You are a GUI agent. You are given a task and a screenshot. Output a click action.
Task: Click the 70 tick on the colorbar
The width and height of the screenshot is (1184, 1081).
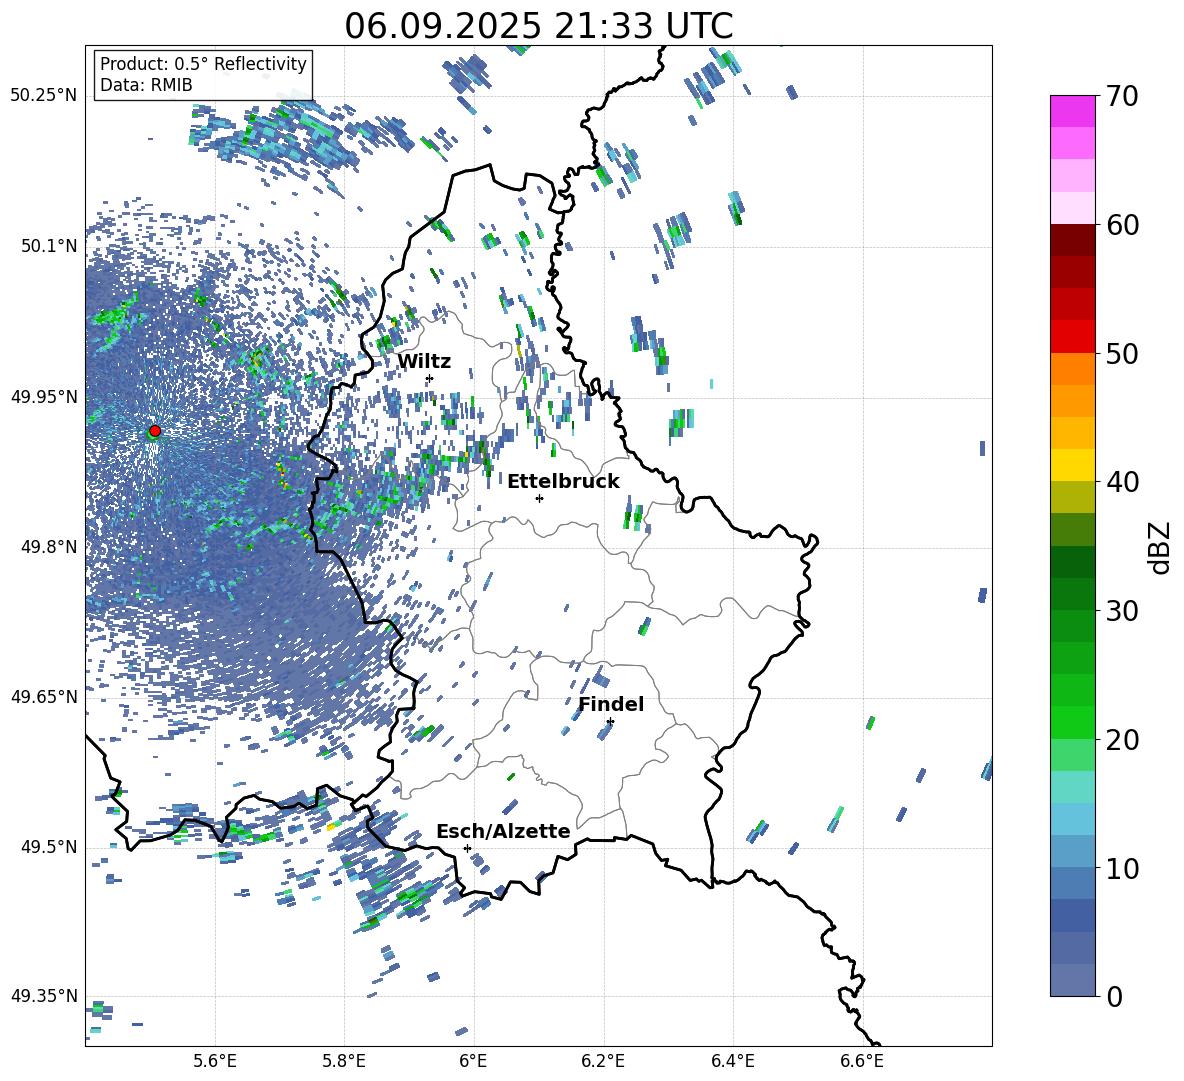[1122, 97]
